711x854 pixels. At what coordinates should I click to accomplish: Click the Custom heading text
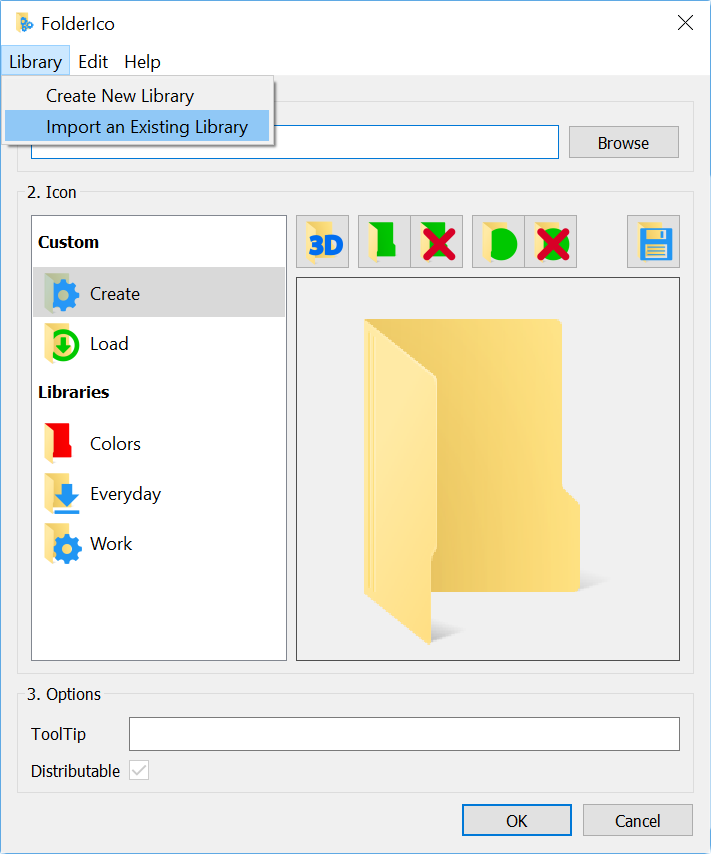[68, 242]
